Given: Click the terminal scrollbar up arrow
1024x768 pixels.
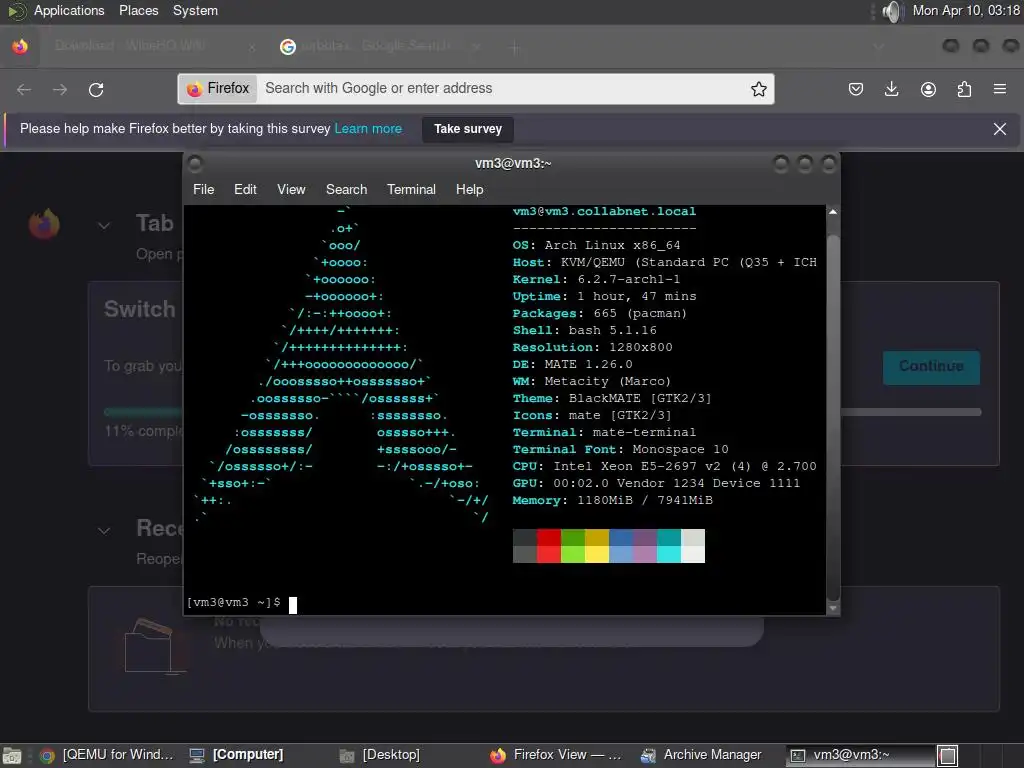Looking at the screenshot, I should (833, 212).
